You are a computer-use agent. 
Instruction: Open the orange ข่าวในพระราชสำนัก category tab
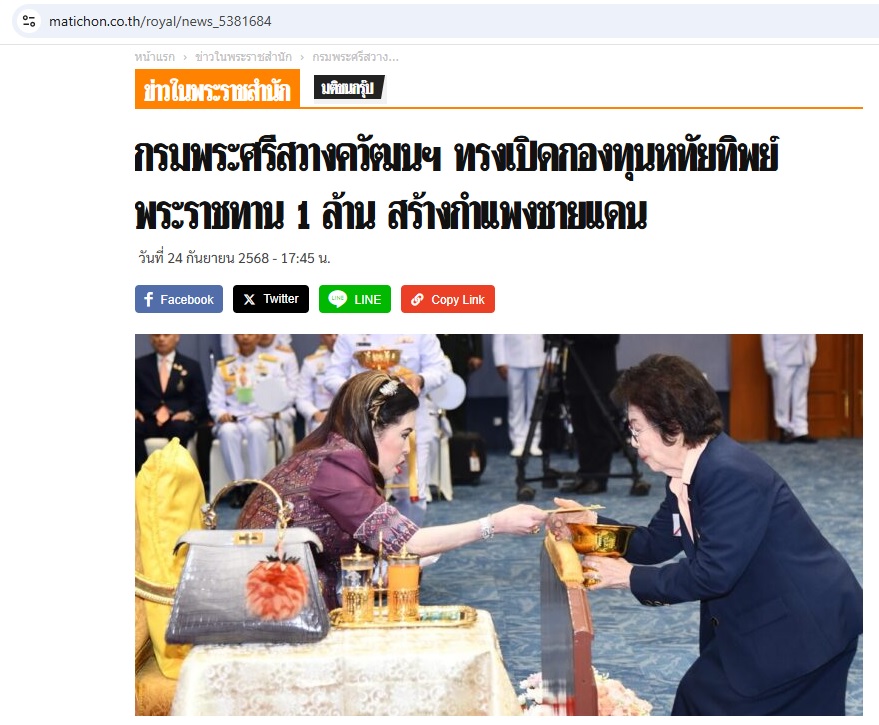218,89
